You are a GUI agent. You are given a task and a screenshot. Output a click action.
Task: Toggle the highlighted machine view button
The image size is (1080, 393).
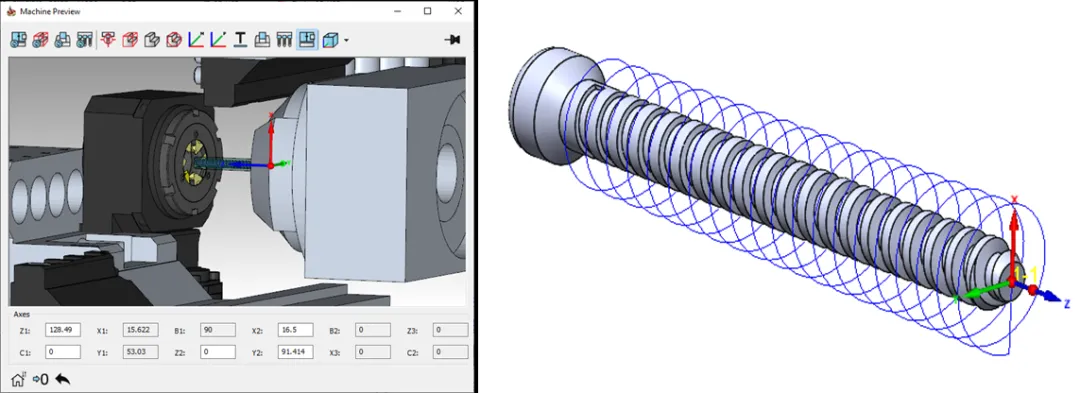point(307,40)
